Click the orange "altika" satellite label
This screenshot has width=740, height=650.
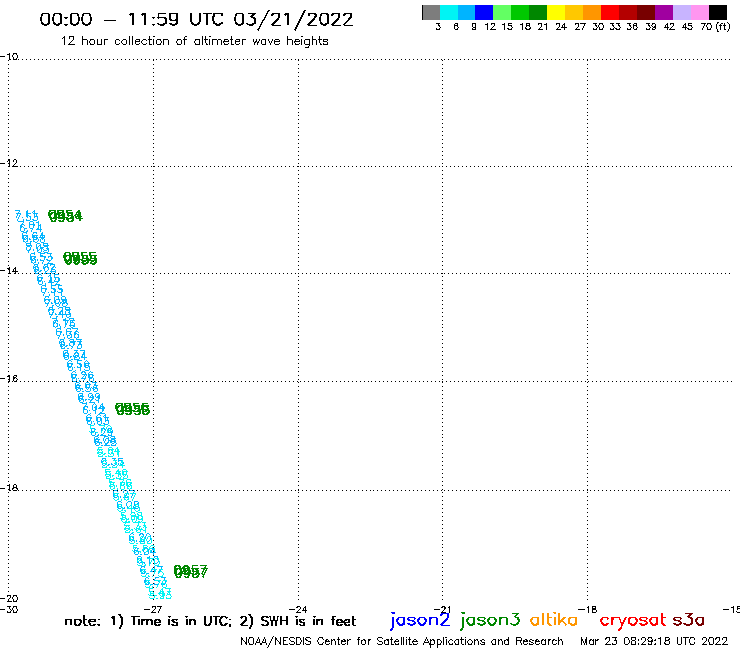tap(554, 619)
